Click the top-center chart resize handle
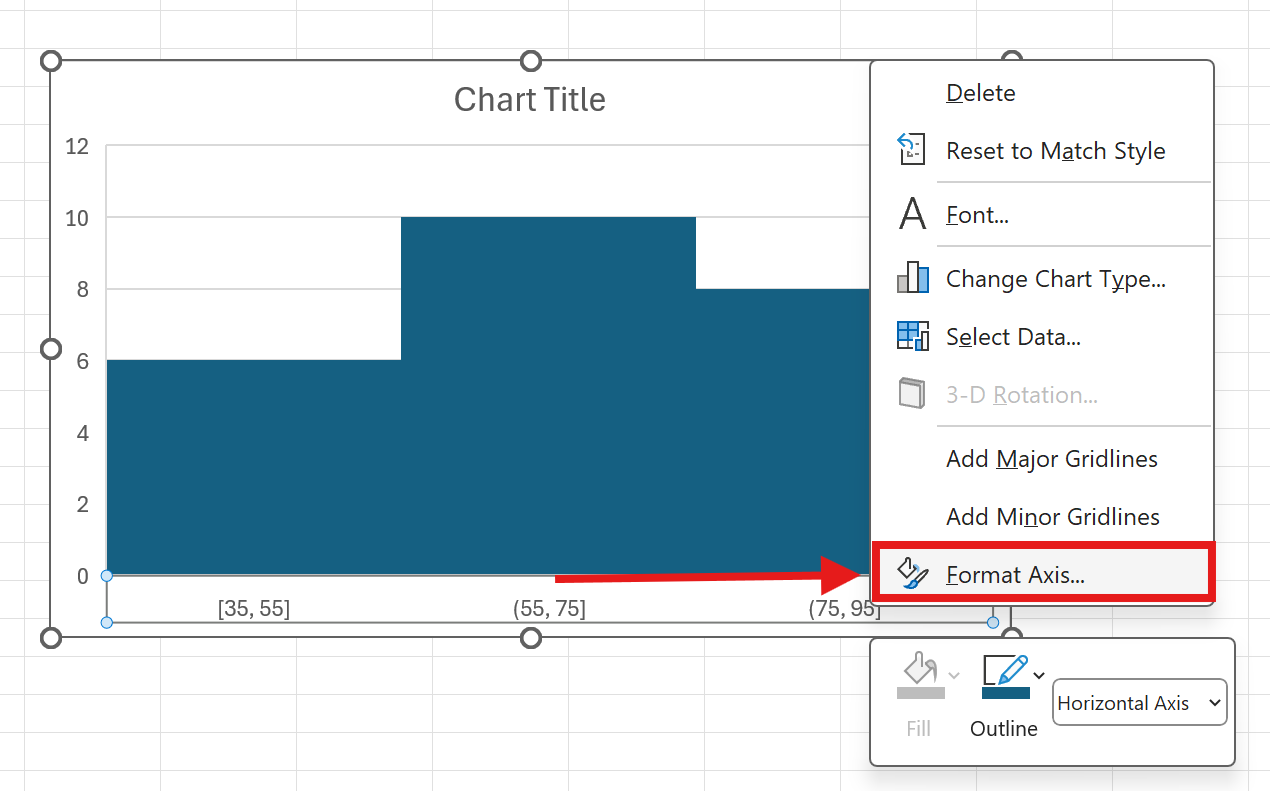The height and width of the screenshot is (791, 1270). [531, 61]
